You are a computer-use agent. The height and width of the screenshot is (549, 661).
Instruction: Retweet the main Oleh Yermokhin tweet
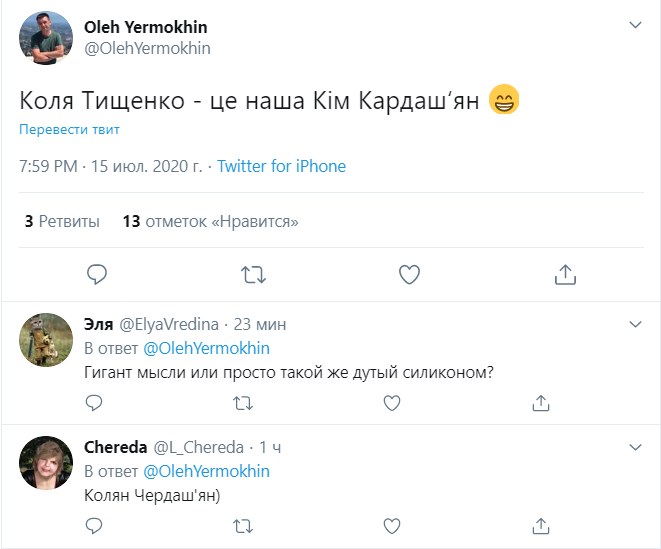(x=254, y=273)
